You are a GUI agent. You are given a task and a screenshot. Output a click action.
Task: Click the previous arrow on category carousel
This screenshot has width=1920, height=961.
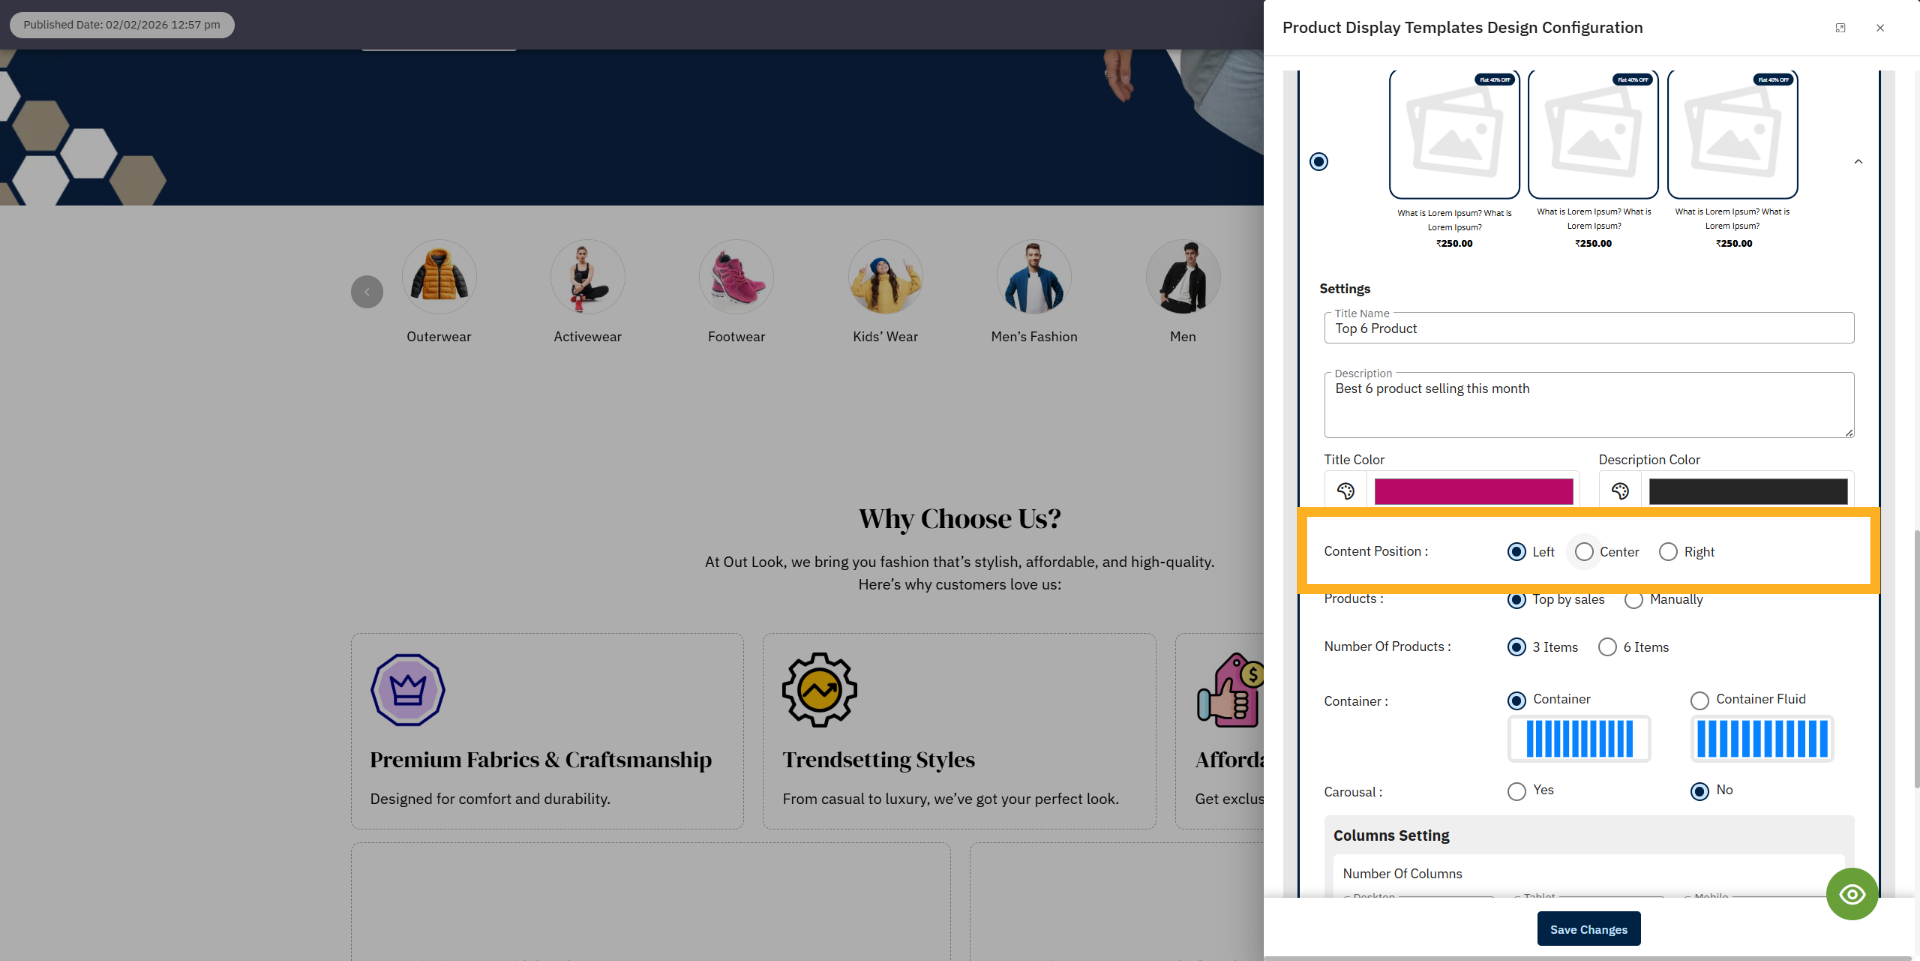coord(367,291)
